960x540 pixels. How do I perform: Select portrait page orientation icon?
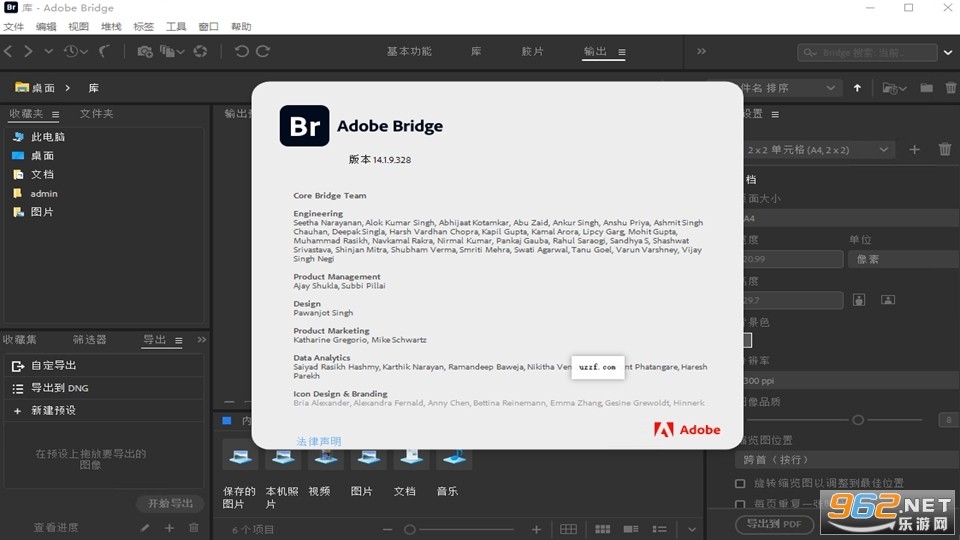[x=859, y=300]
